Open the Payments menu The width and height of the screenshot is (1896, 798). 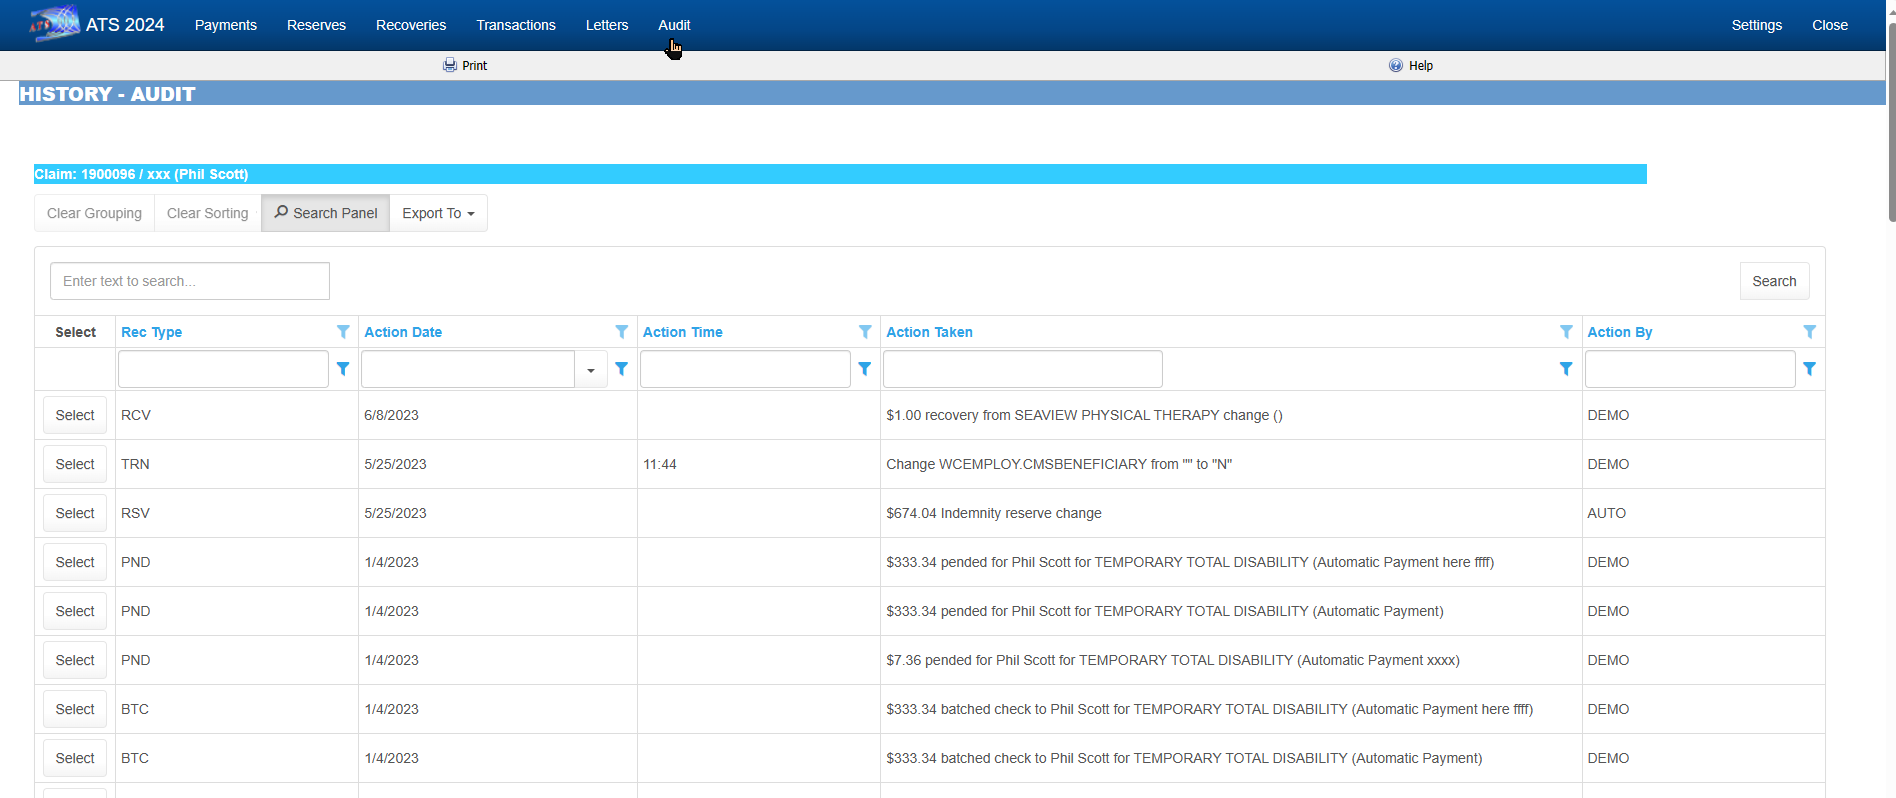click(x=226, y=25)
